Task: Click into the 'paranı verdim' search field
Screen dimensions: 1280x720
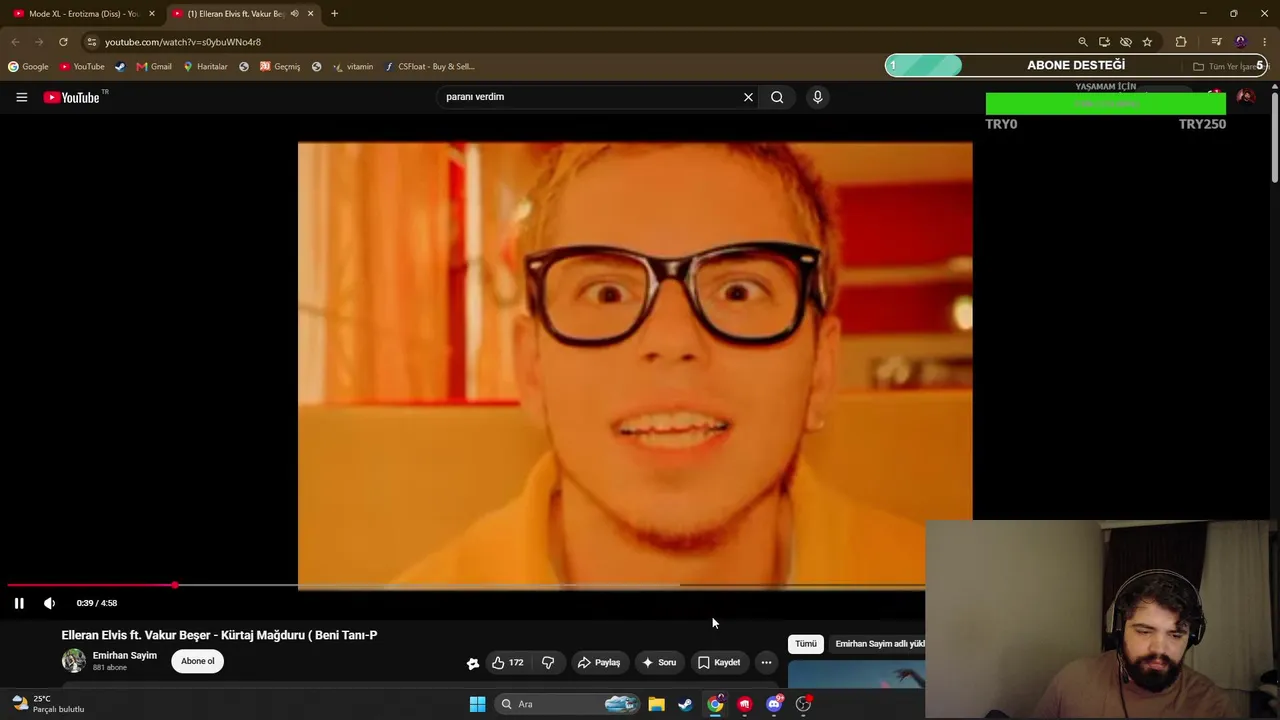Action: (590, 97)
